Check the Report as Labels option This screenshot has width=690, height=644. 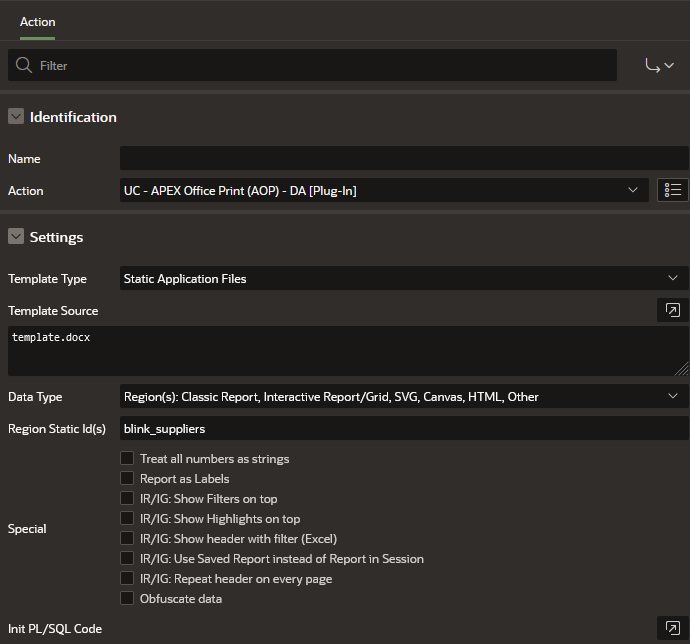(x=127, y=479)
